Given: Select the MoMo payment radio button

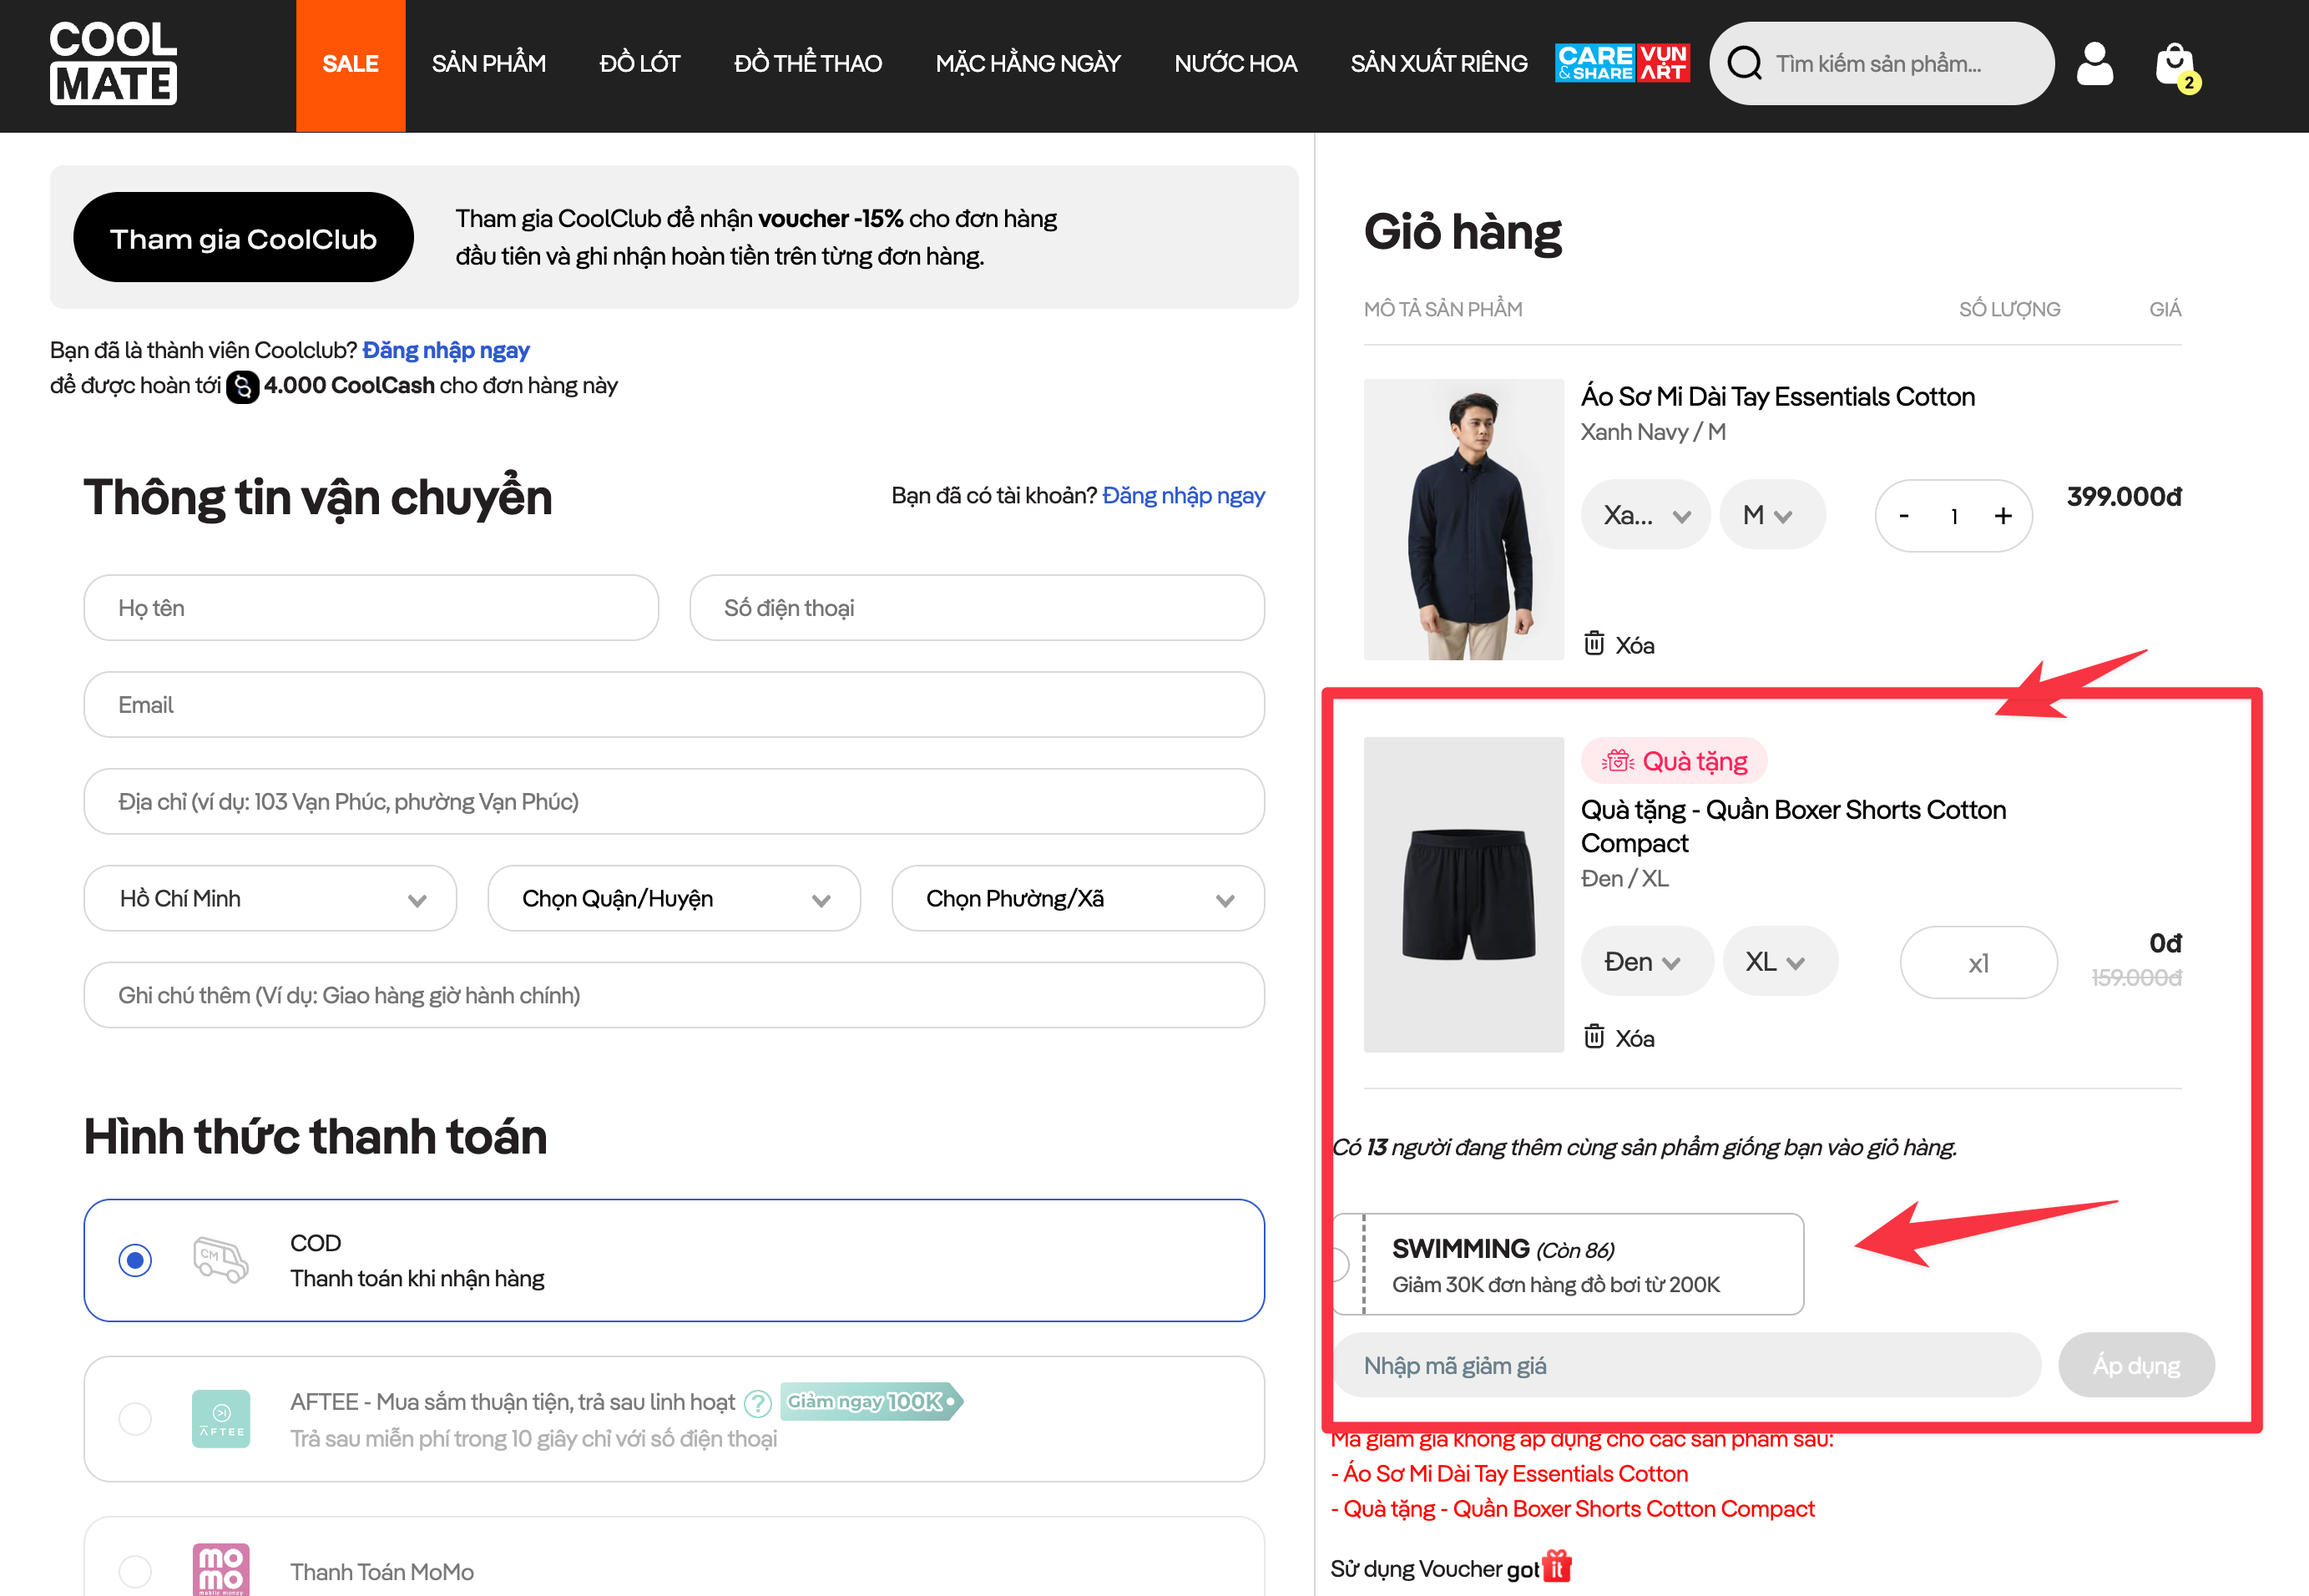Looking at the screenshot, I should tap(135, 1570).
